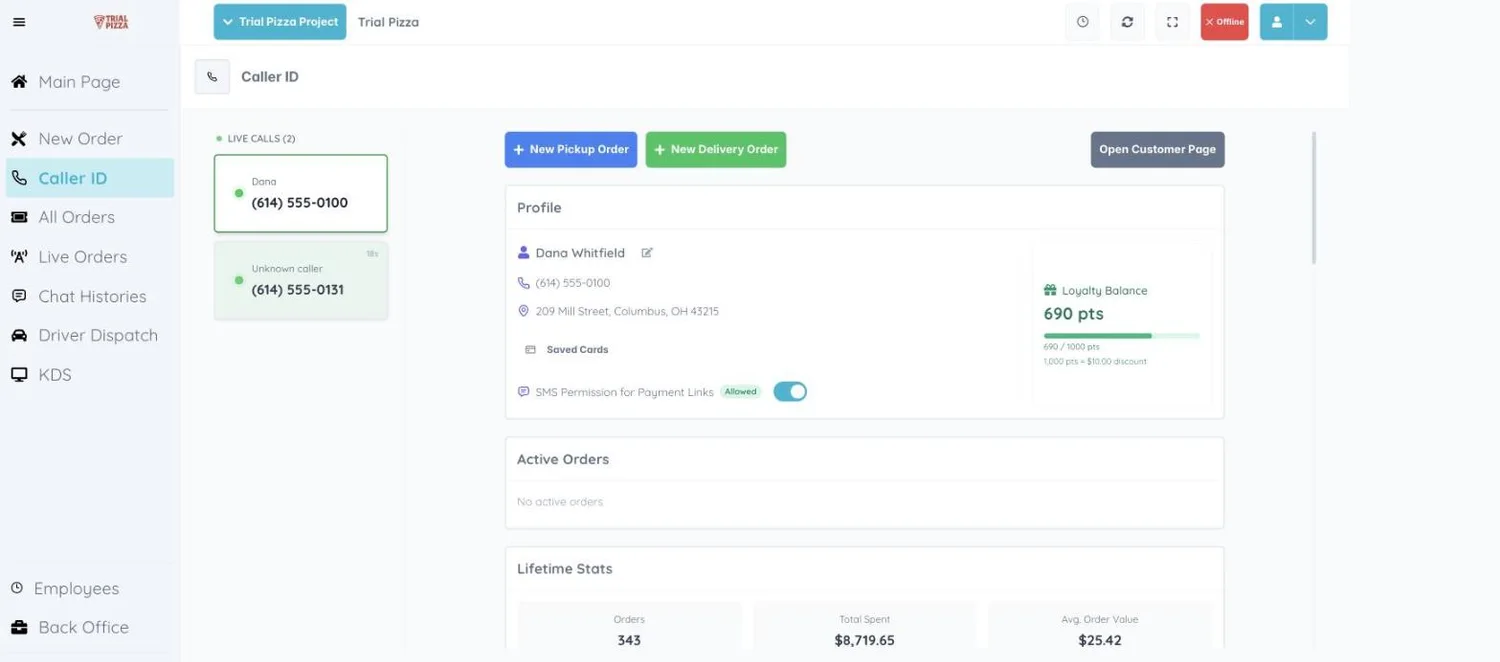
Task: Open Driver Dispatch in sidebar
Action: point(90,335)
